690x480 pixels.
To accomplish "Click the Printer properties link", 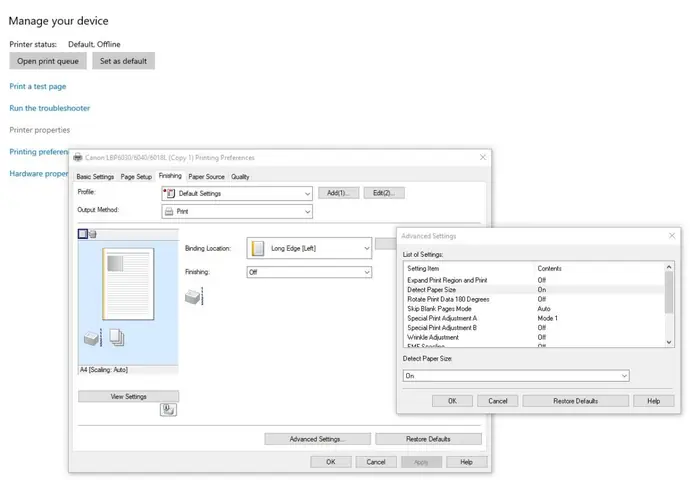I will tap(40, 130).
